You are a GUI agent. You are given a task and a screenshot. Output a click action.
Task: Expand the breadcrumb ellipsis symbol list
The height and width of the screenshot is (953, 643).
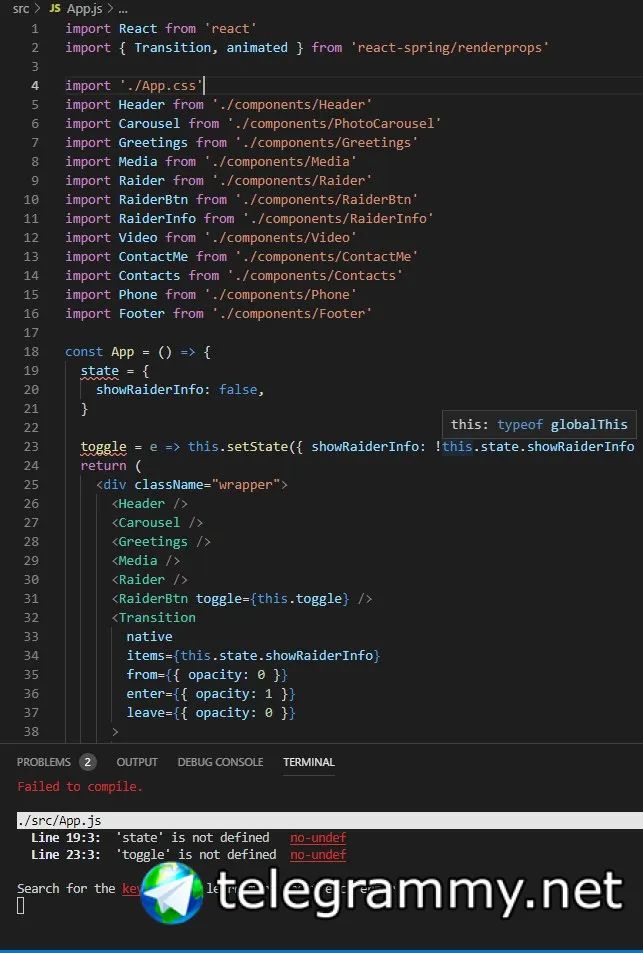(123, 9)
